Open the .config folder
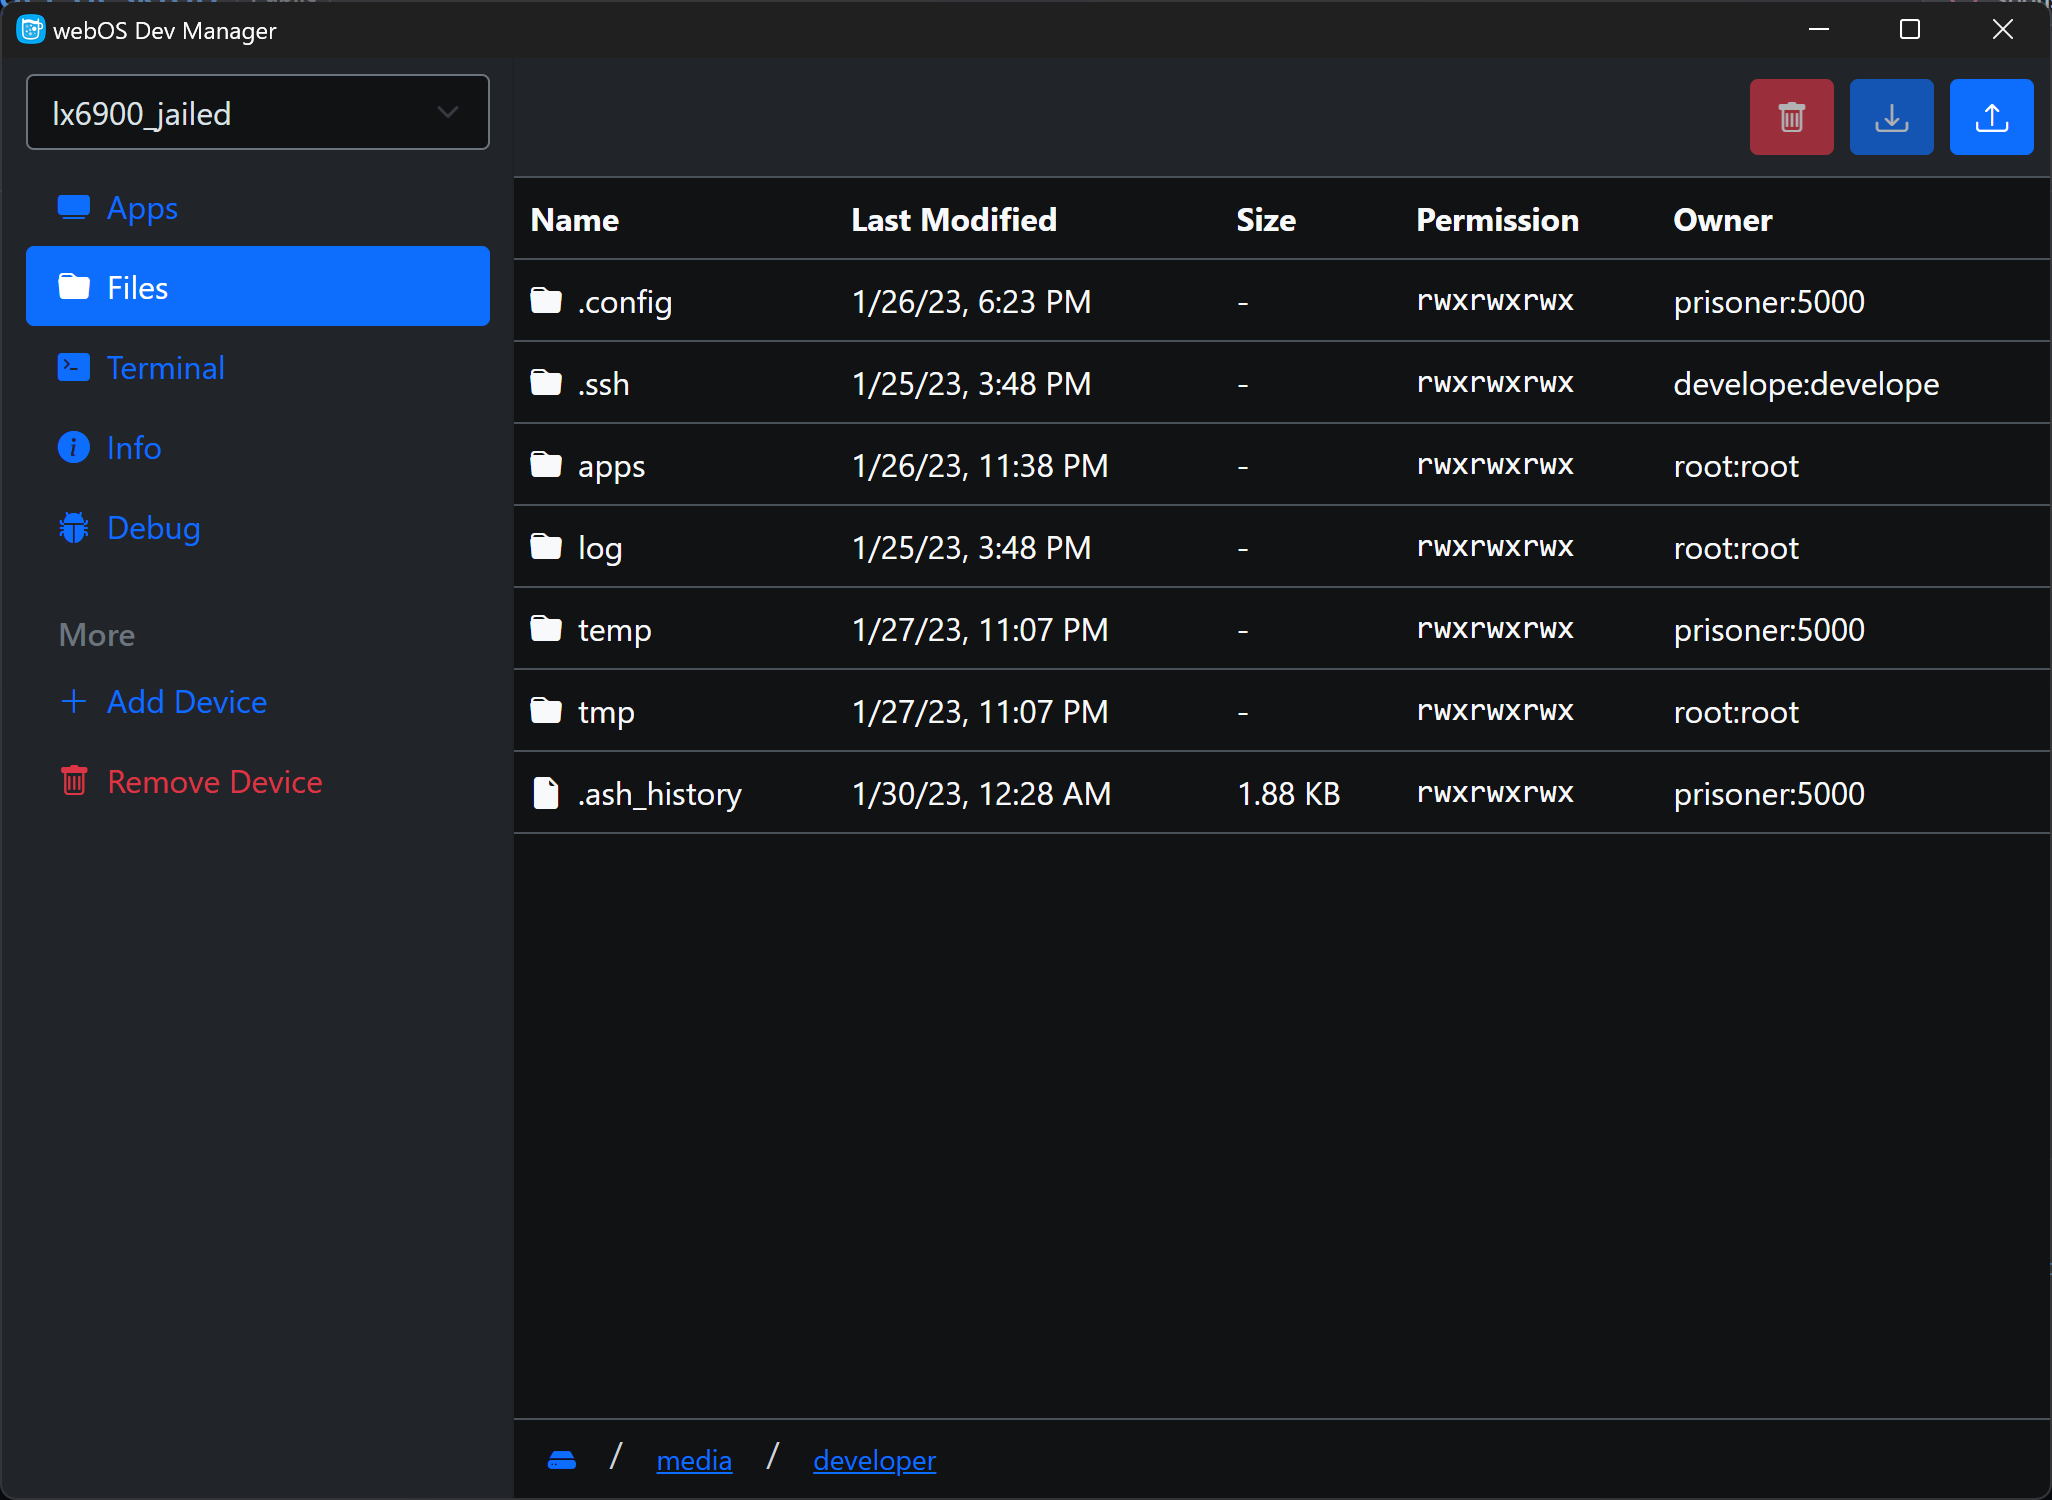 click(x=625, y=301)
